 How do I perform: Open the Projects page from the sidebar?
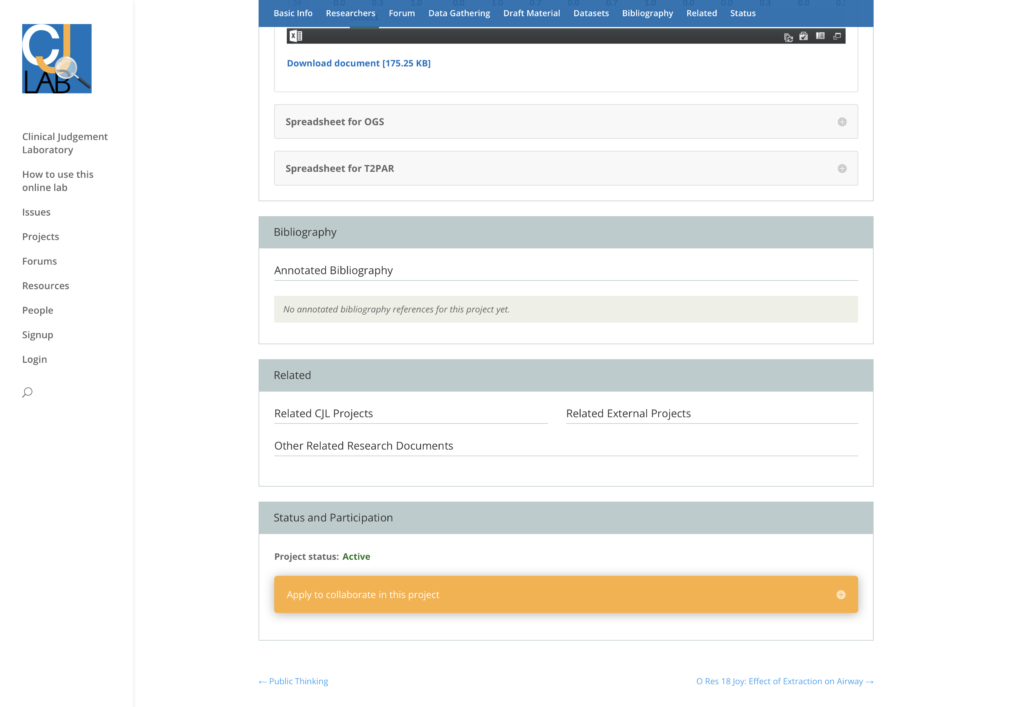point(40,236)
